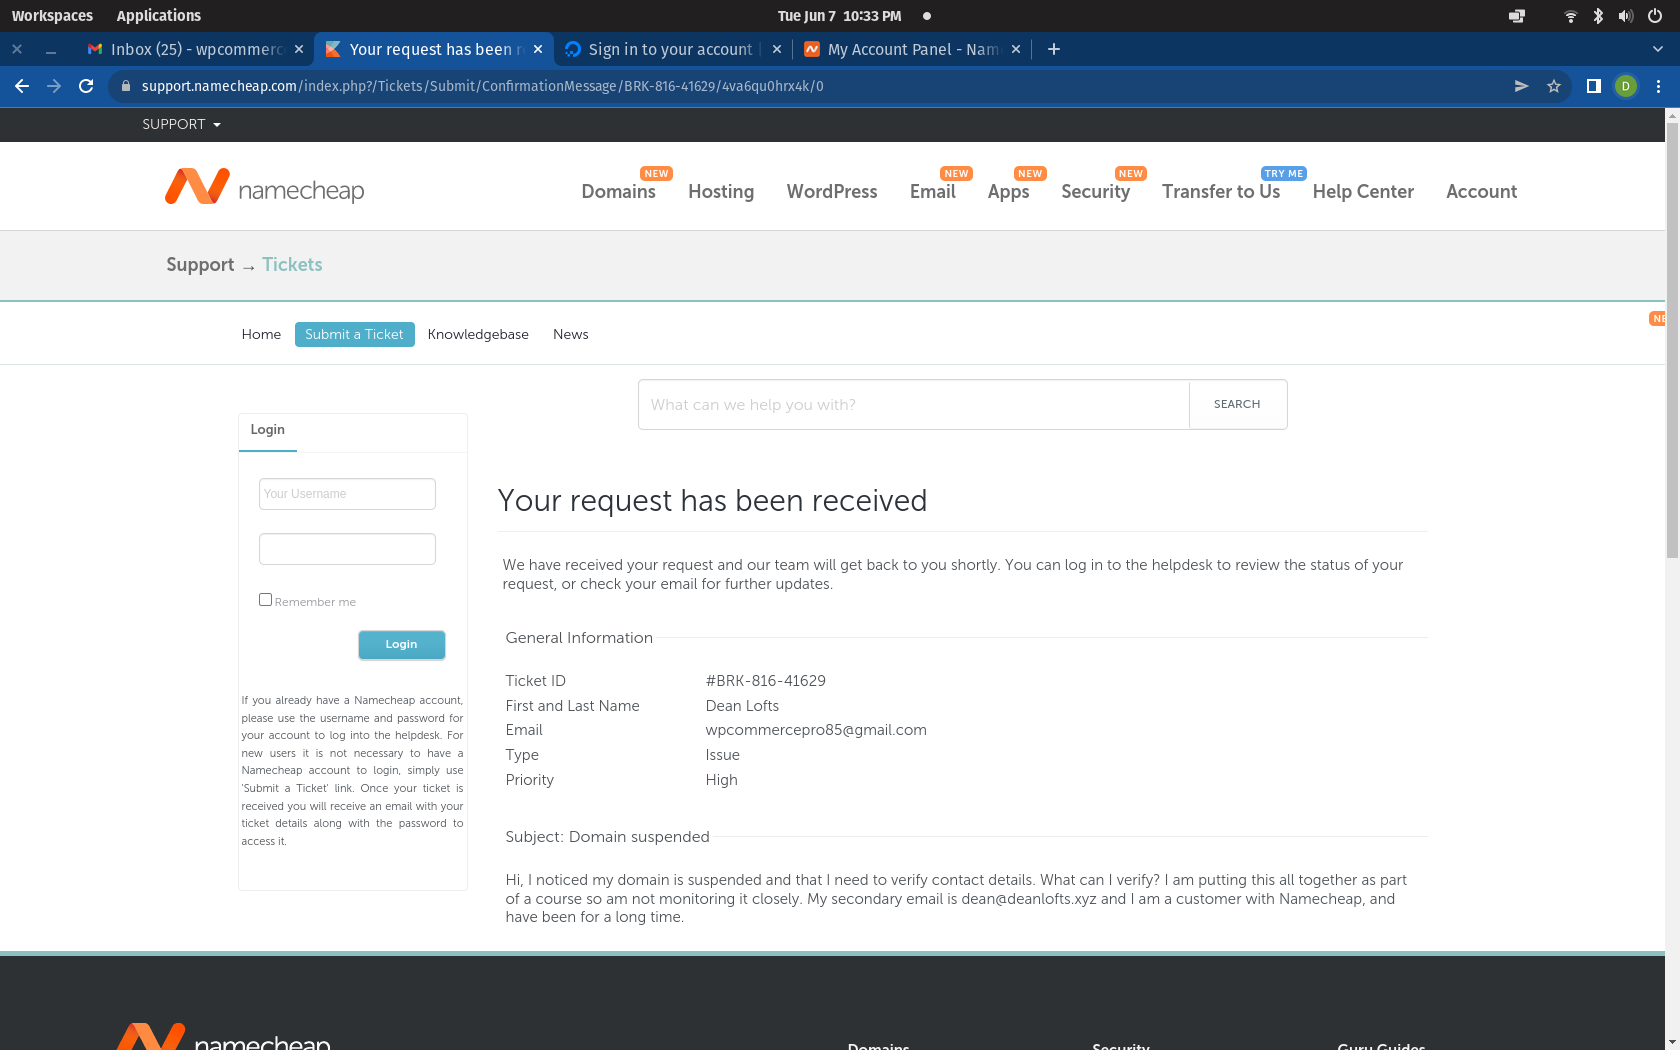Click the share page icon in address bar
Screen dimensions: 1680x1050
pyautogui.click(x=1521, y=86)
